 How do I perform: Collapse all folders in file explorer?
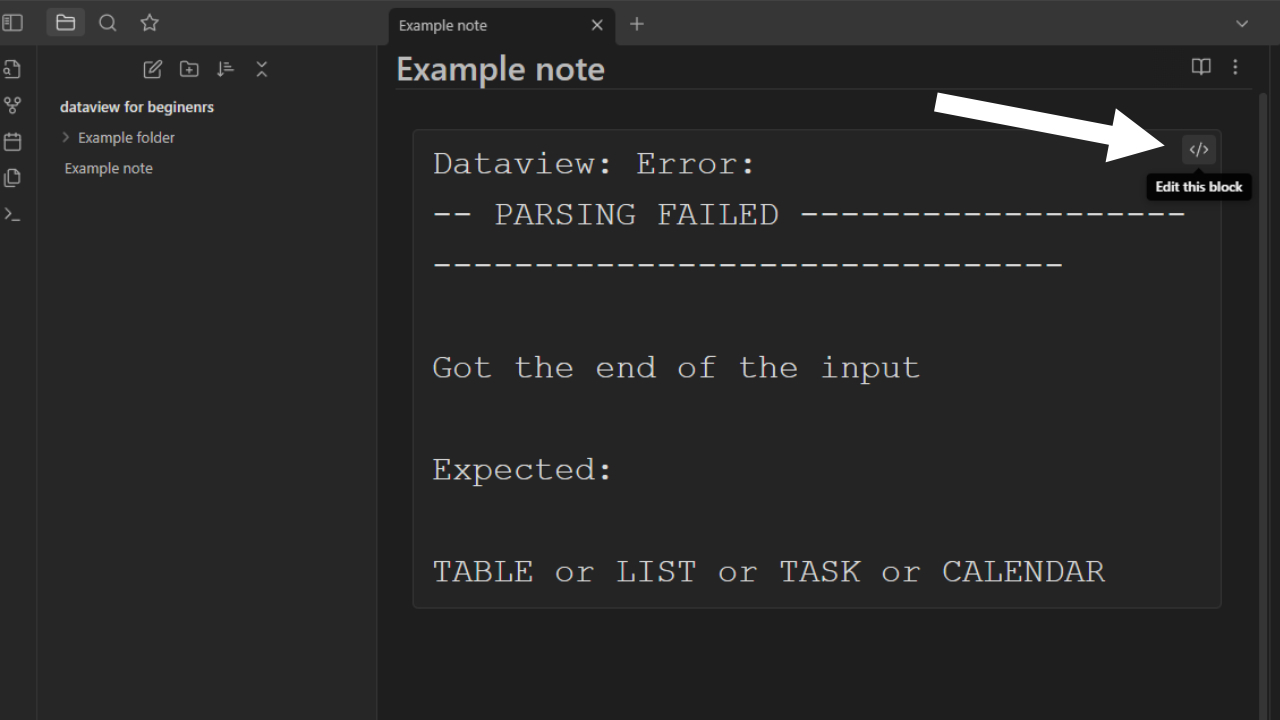[261, 68]
